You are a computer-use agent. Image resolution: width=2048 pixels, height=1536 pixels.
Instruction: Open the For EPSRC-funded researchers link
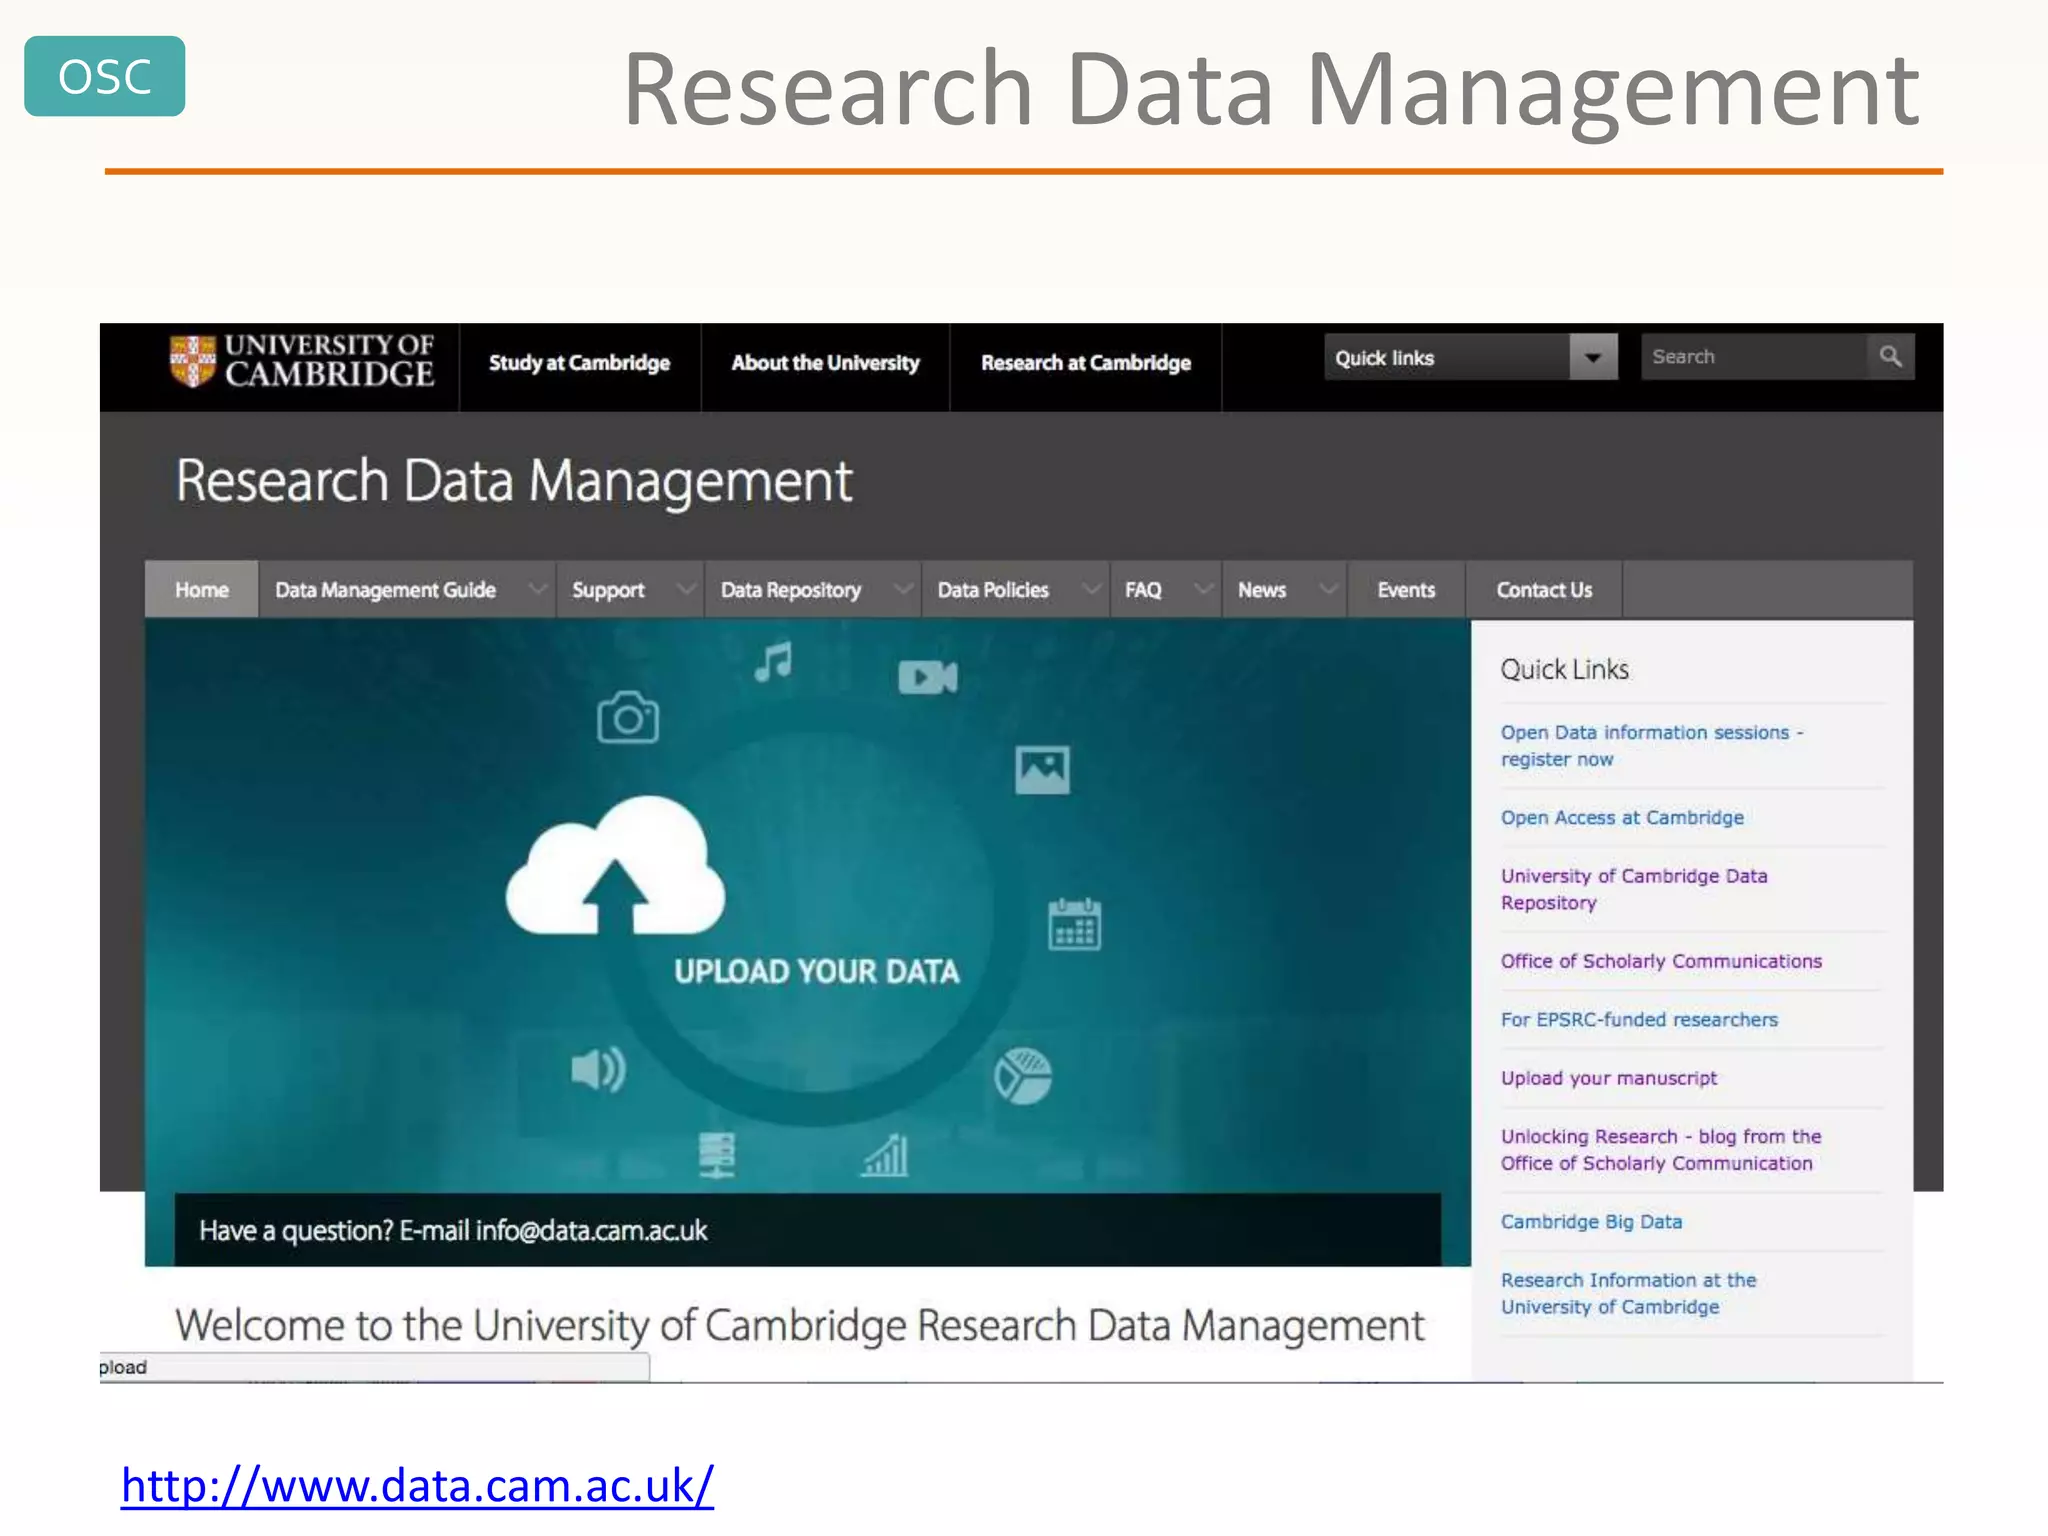[x=1639, y=1019]
